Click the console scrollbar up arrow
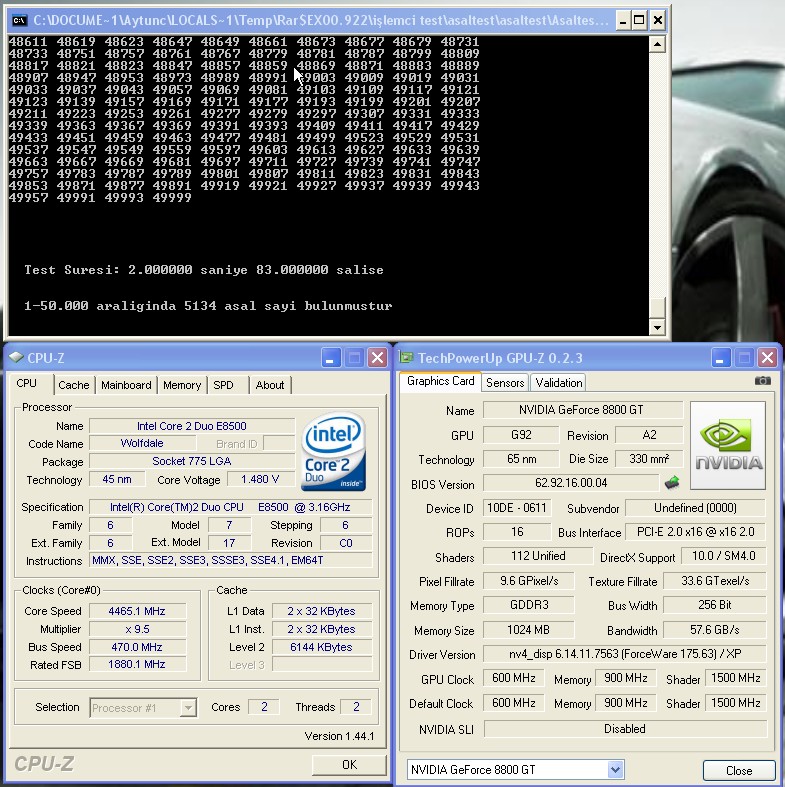 [657, 45]
